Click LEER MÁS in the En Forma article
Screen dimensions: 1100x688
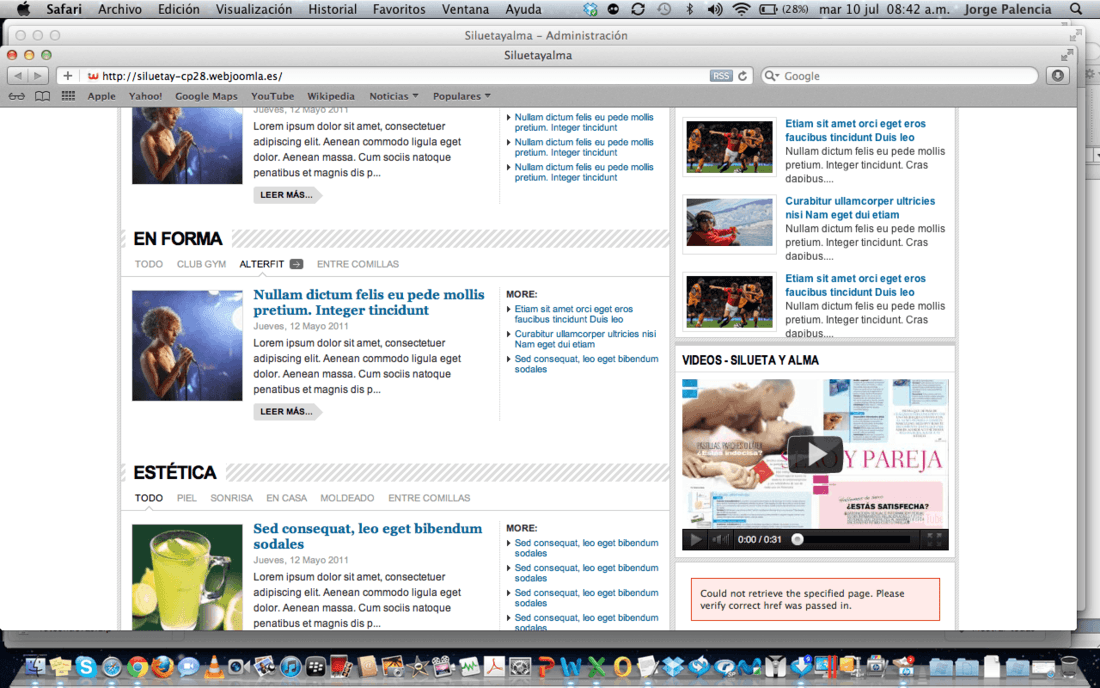click(287, 412)
